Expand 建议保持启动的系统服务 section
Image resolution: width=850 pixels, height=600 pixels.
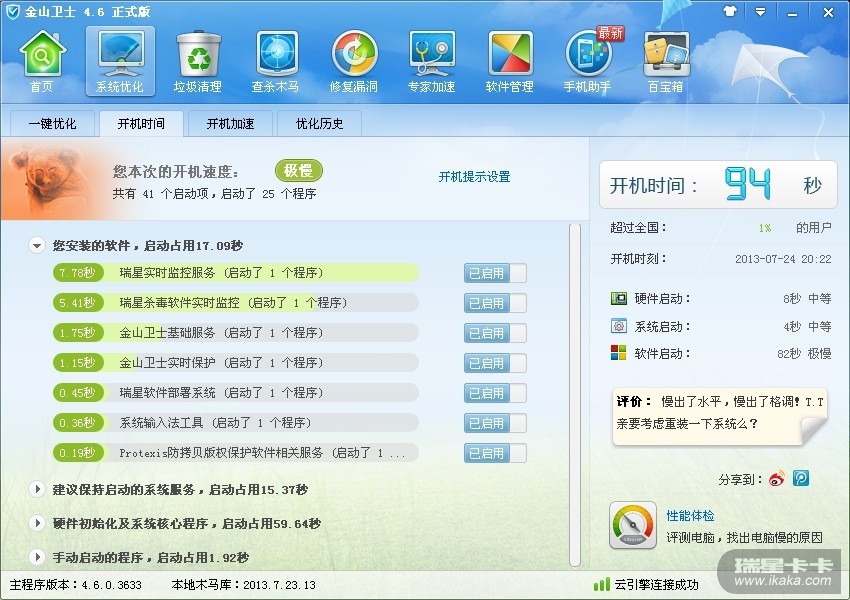(x=37, y=489)
